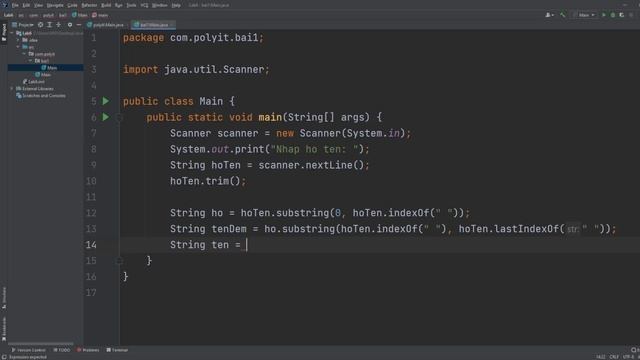Collapse the com.polyit package node
The height and width of the screenshot is (360, 640).
pyautogui.click(x=24, y=54)
